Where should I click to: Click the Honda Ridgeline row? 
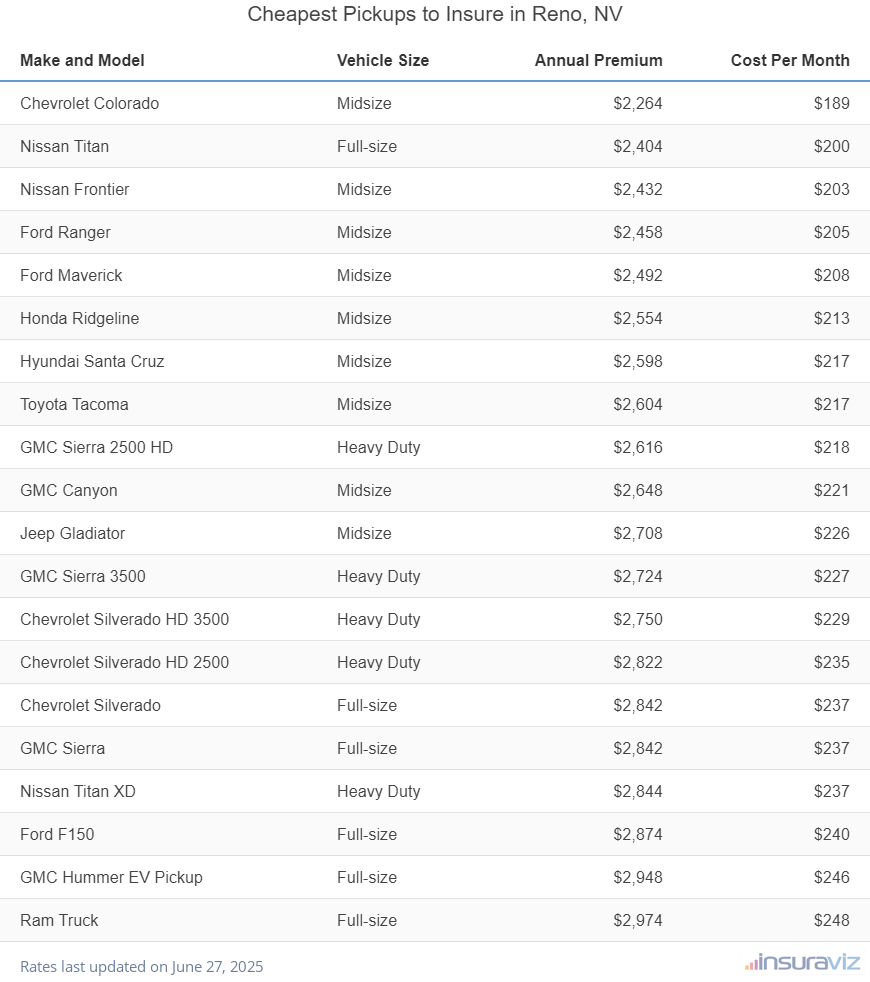point(79,318)
